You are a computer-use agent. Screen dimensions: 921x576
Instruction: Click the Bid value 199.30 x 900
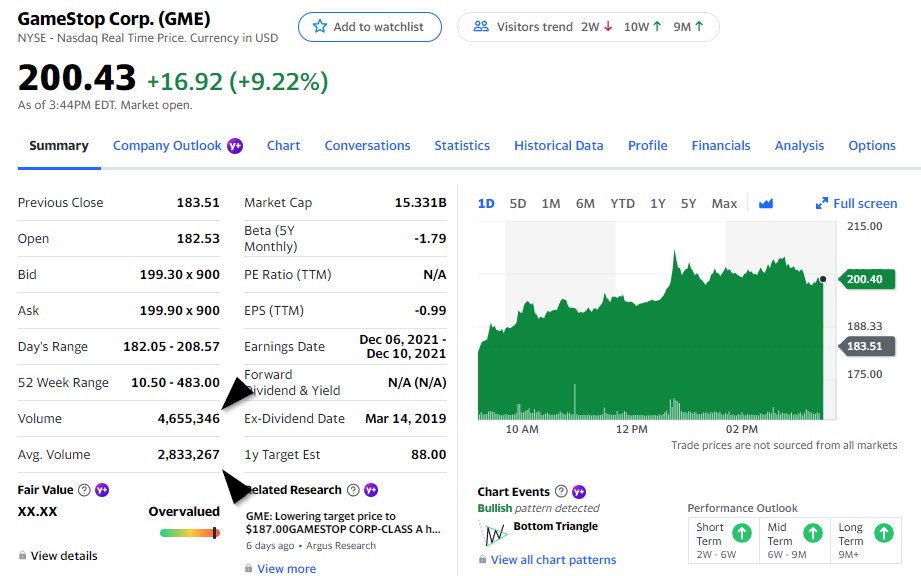(180, 275)
